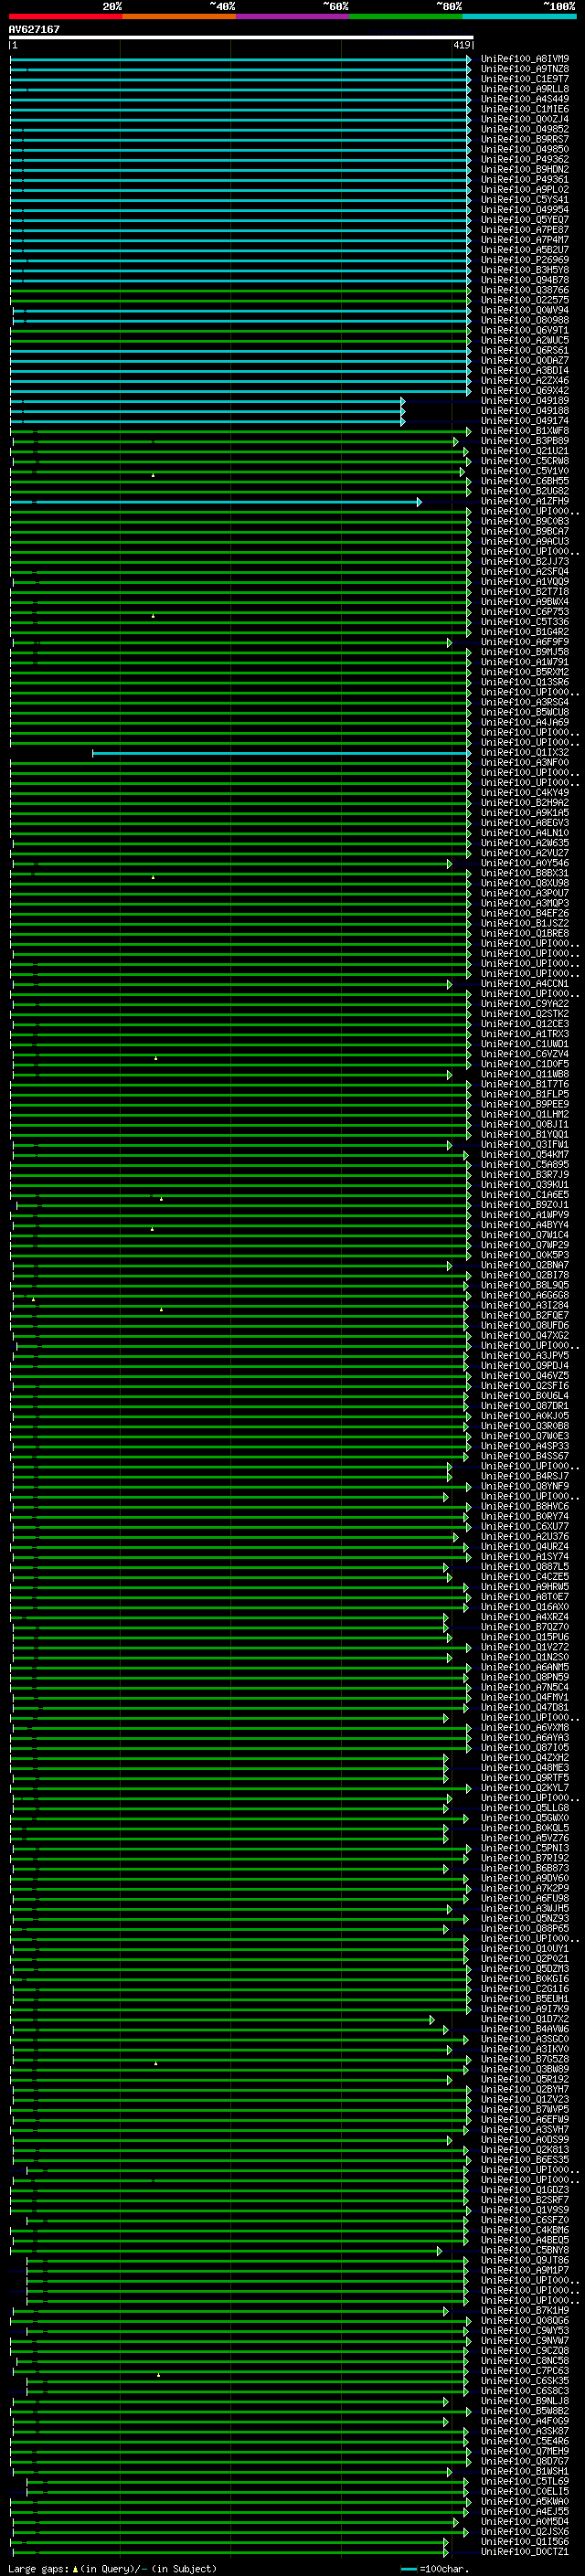Click the red 20% identity legend segment
Viewport: 585px width, 2576px height.
[x=65, y=16]
